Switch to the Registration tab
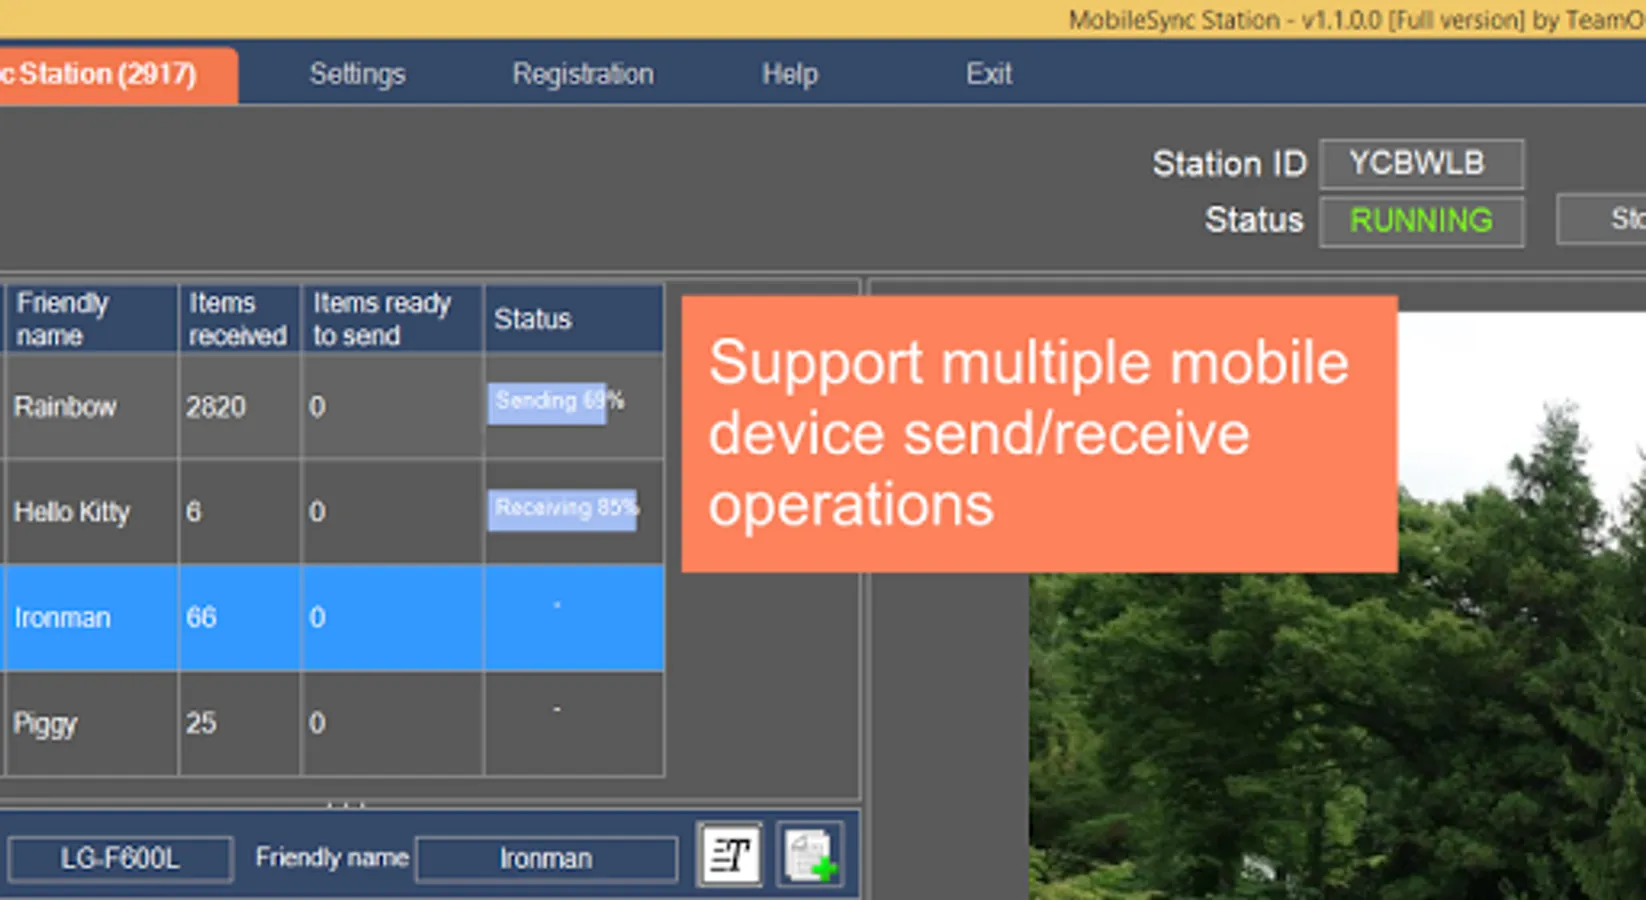This screenshot has height=900, width=1646. [x=583, y=74]
